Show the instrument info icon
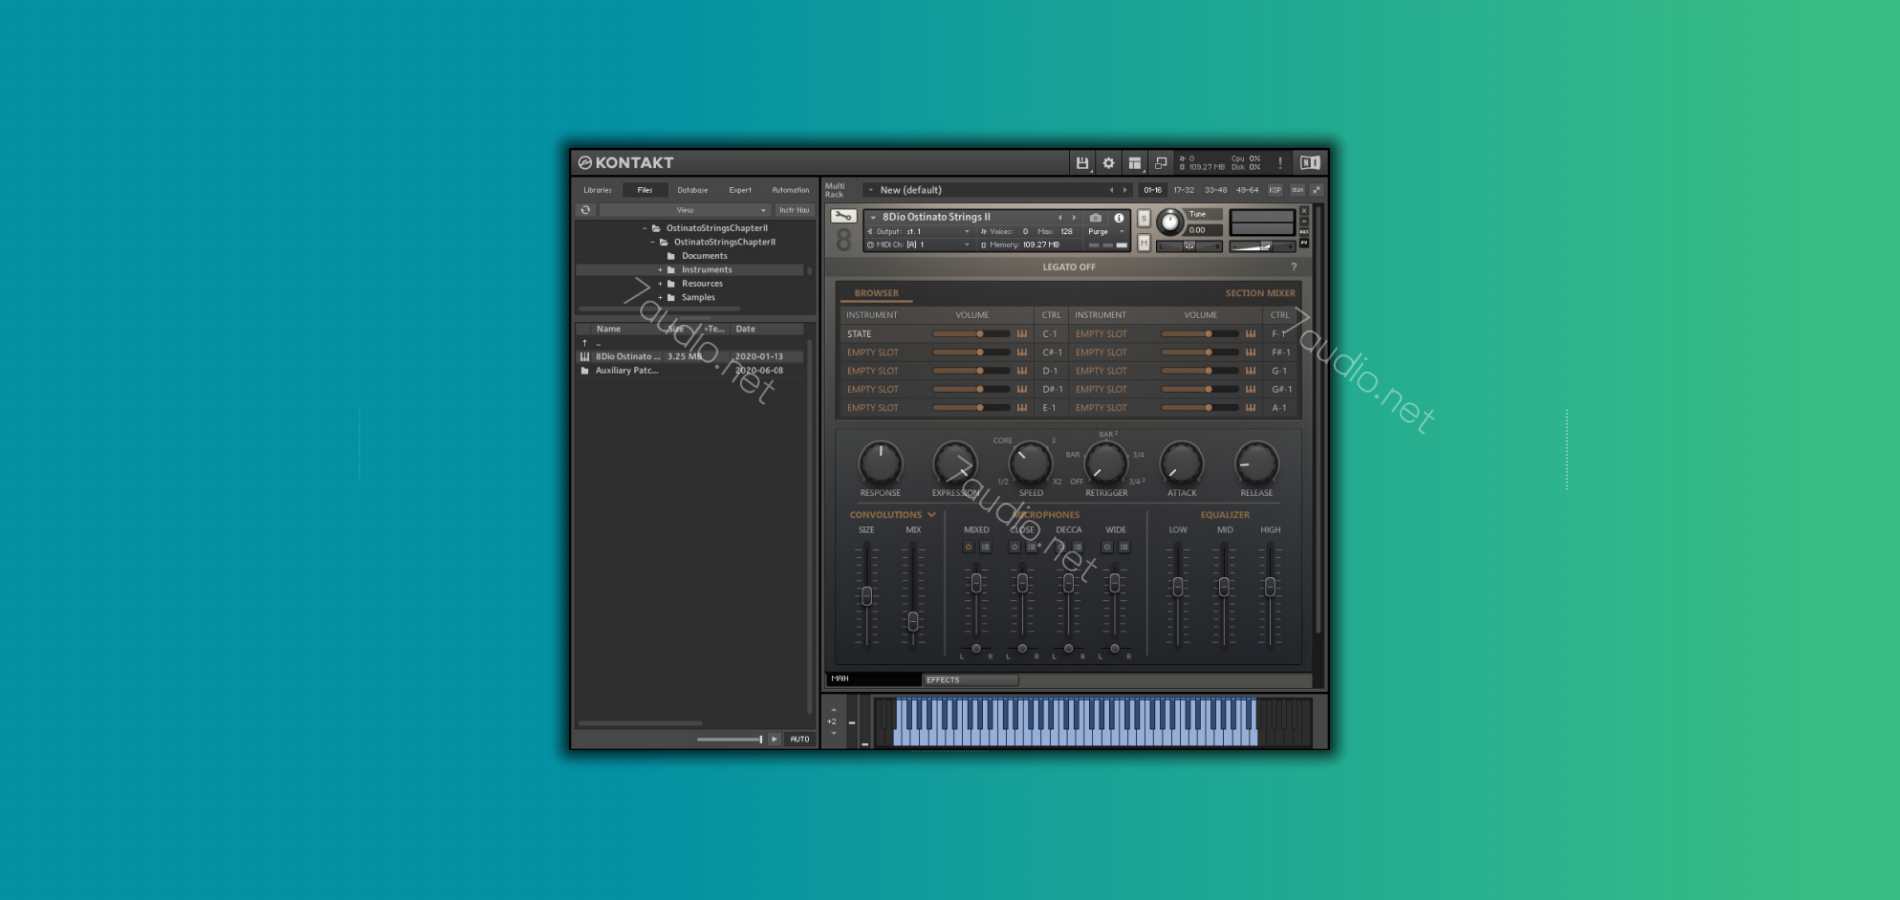1900x900 pixels. (1119, 217)
